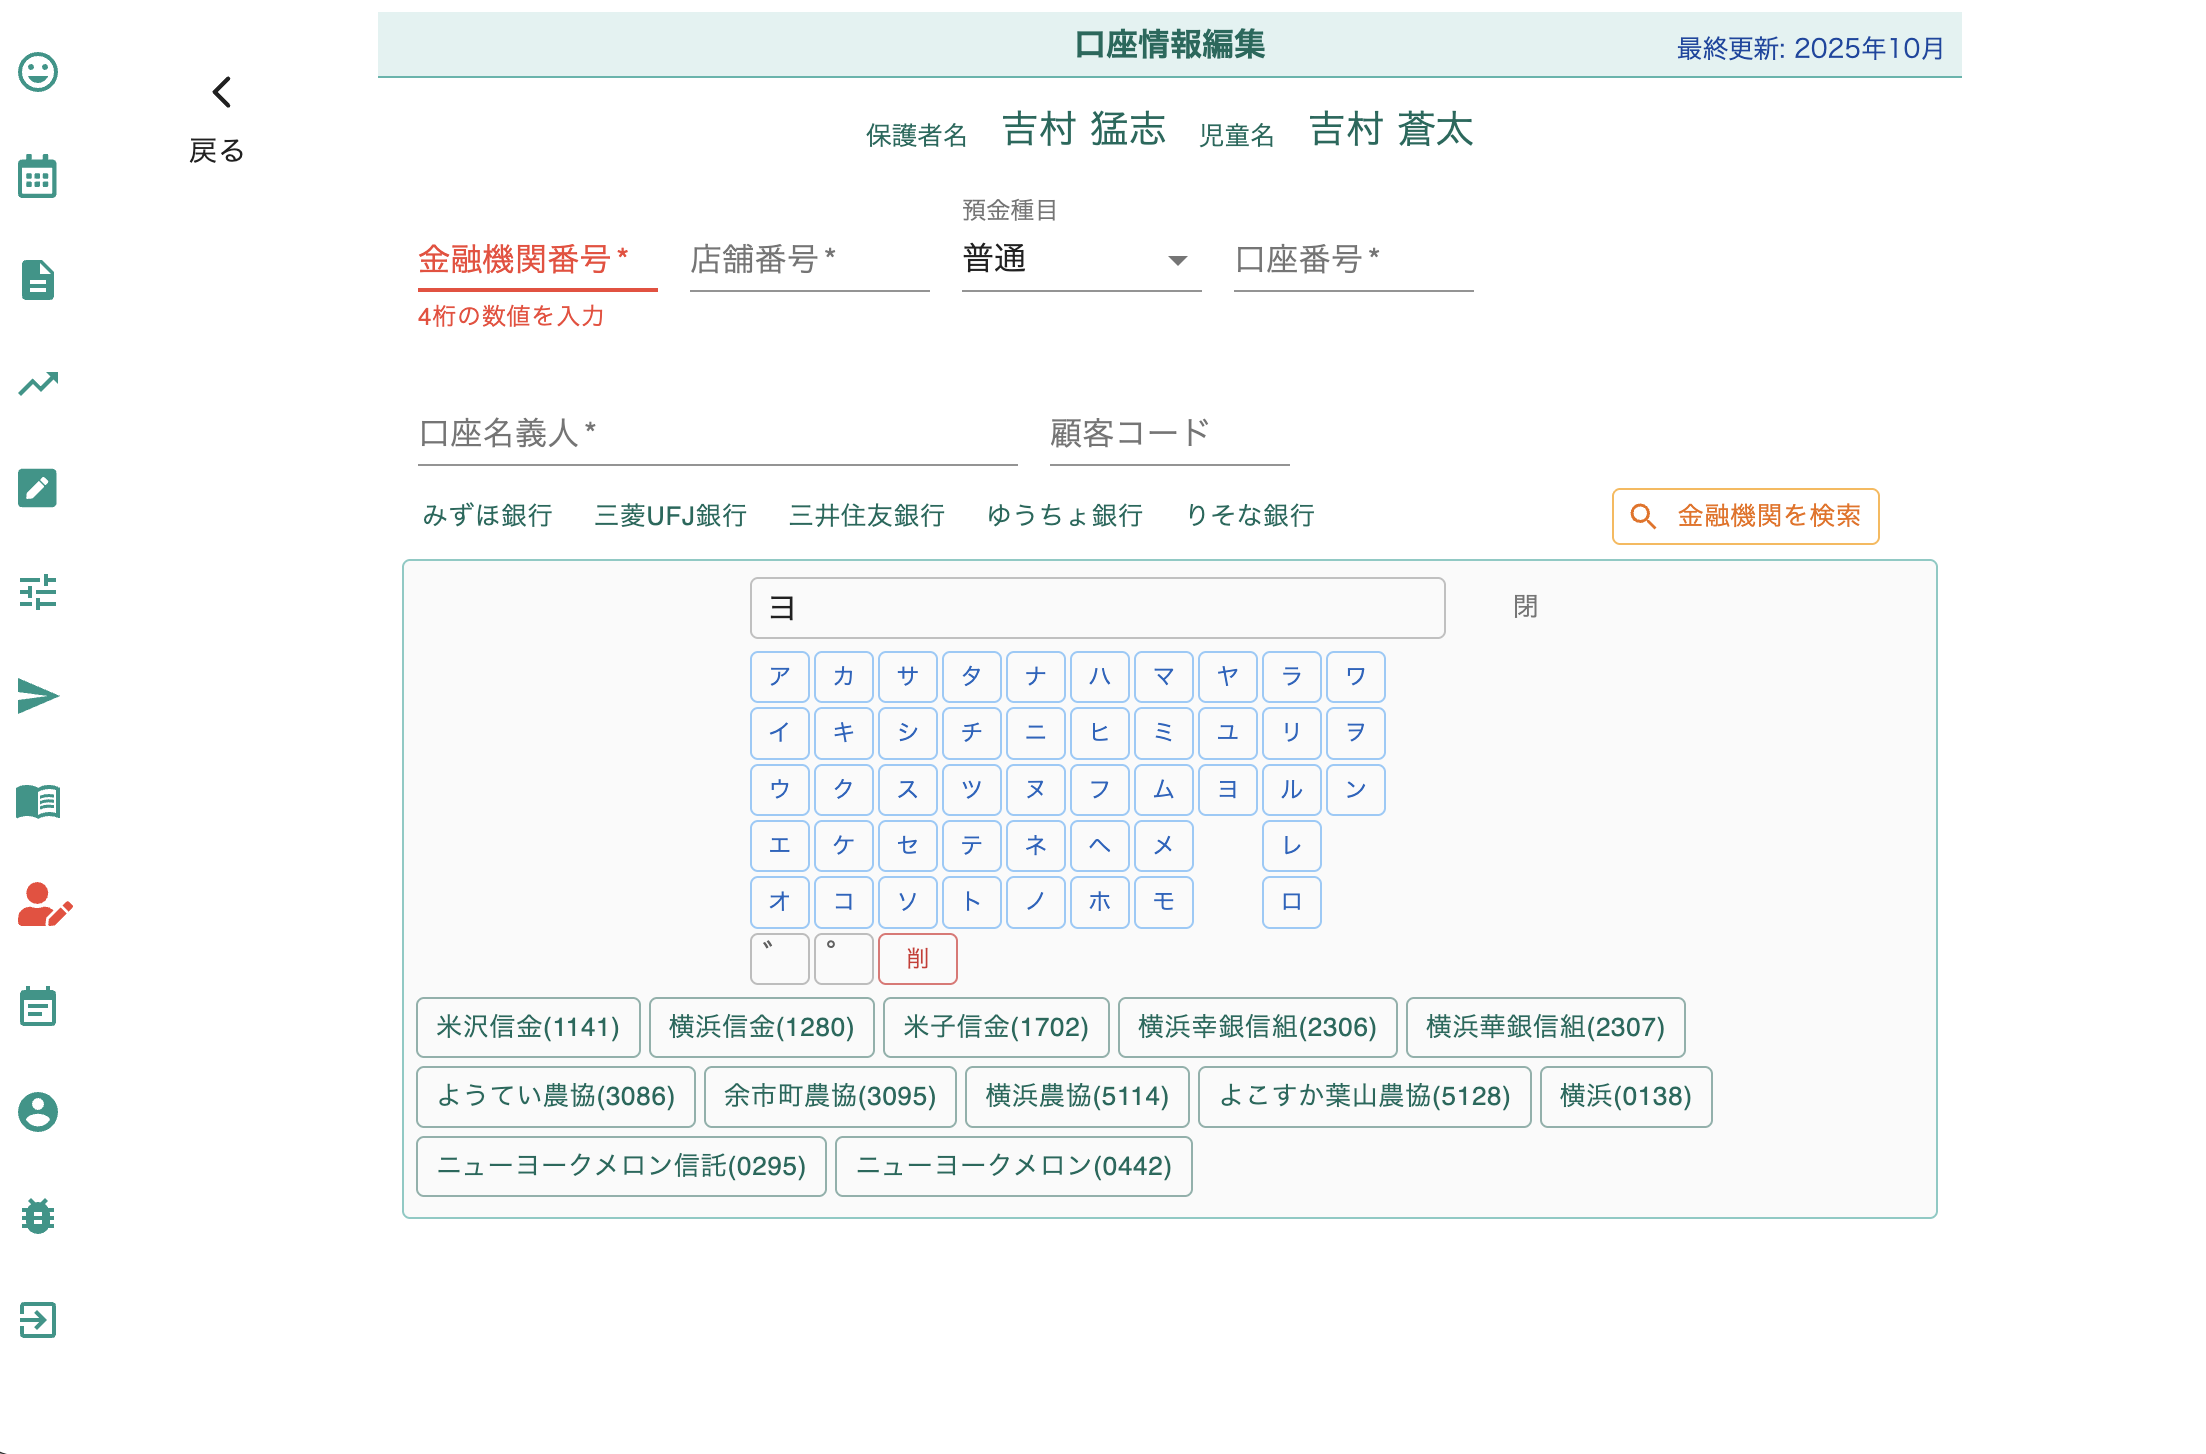Expand the 預金種目 普通 dropdown
The image size is (2206, 1454).
click(1080, 260)
